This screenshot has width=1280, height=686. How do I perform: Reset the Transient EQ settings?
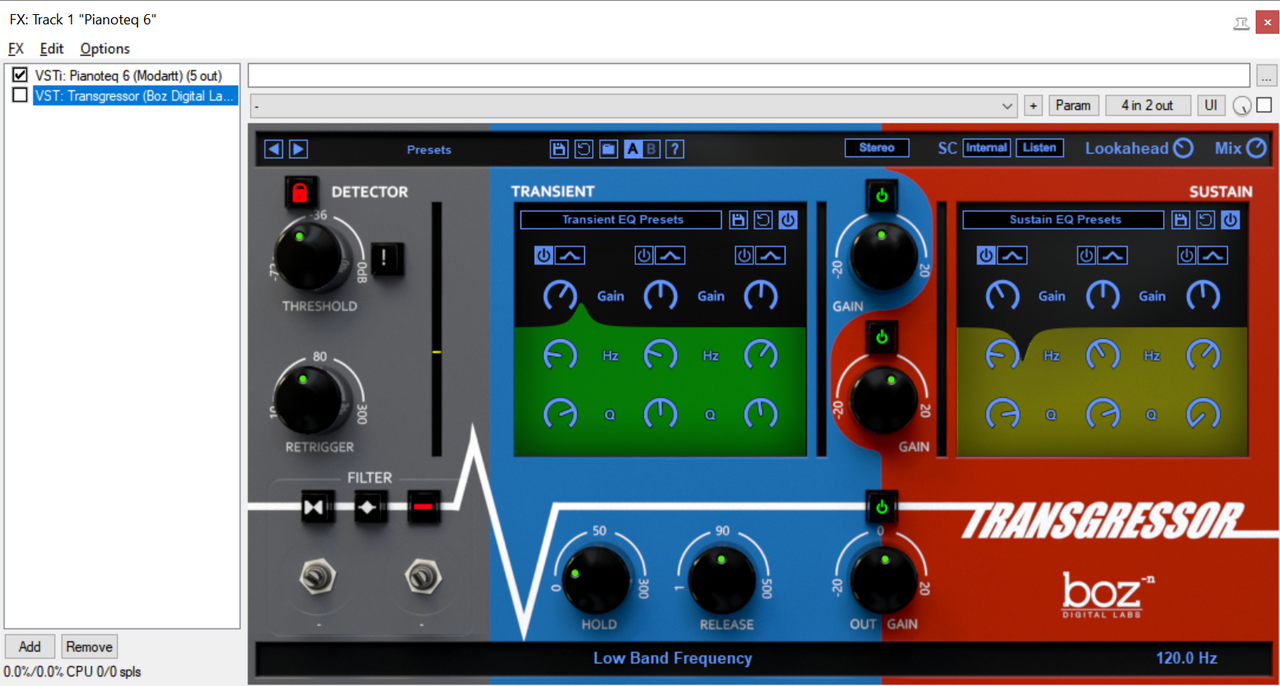coord(763,220)
